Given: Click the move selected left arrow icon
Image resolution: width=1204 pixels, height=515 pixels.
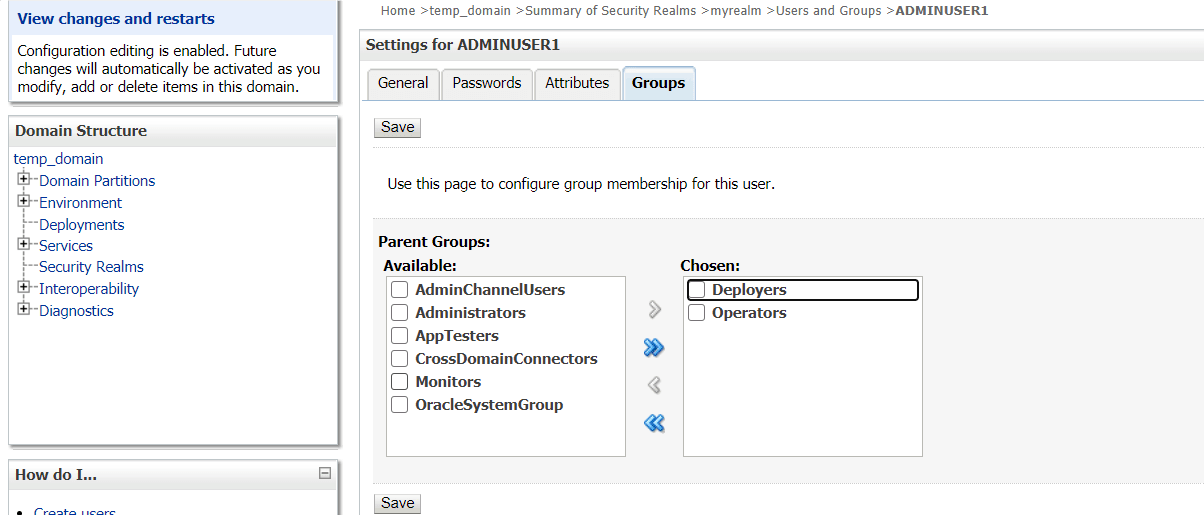Looking at the screenshot, I should pyautogui.click(x=655, y=385).
